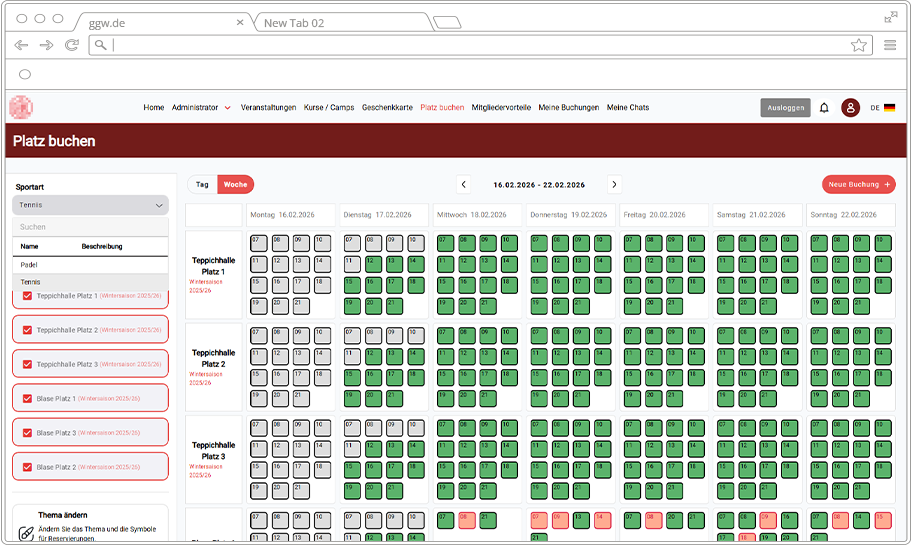Select Dienstag 12 slot Teppichhalle Platz 2
914x550 pixels.
pyautogui.click(x=373, y=357)
